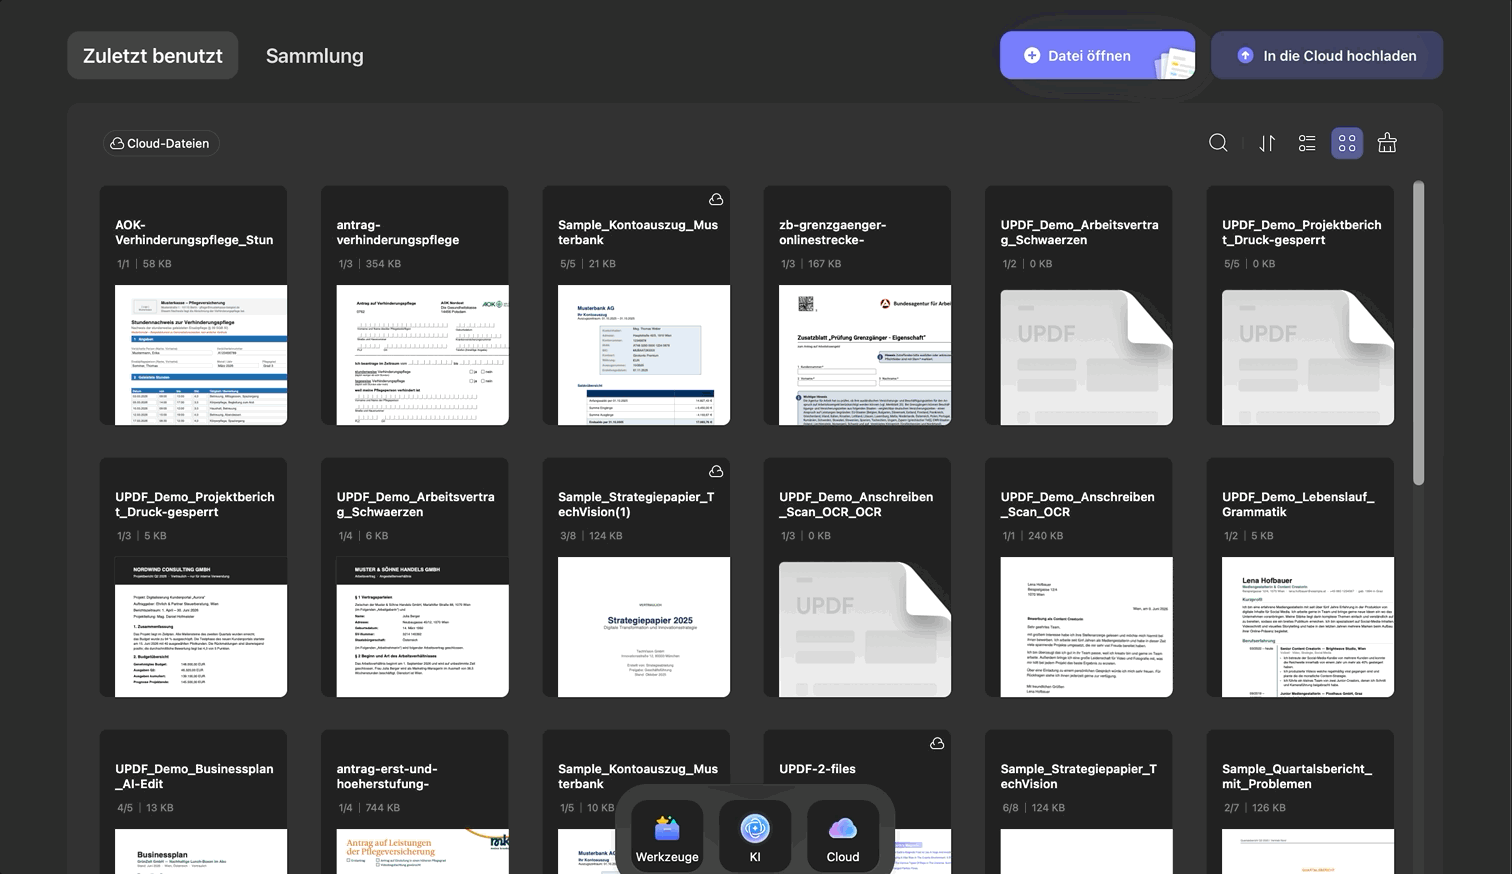Open the zb-grenzgaenger-onlinestrecke- thumbnail
Screen dimensions: 1512x874
(865, 355)
